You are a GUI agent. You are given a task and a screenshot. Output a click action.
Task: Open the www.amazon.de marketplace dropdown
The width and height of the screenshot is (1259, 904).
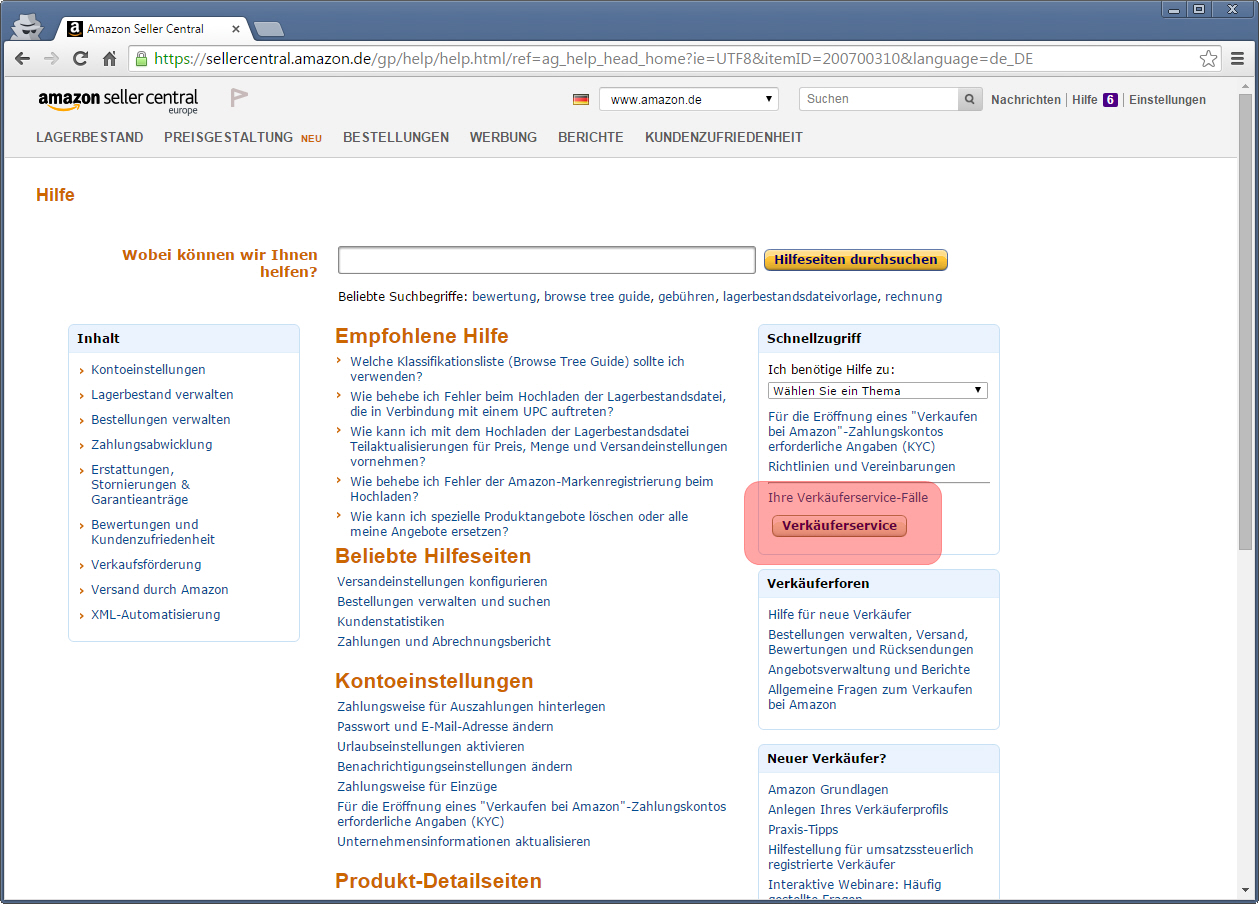[689, 99]
